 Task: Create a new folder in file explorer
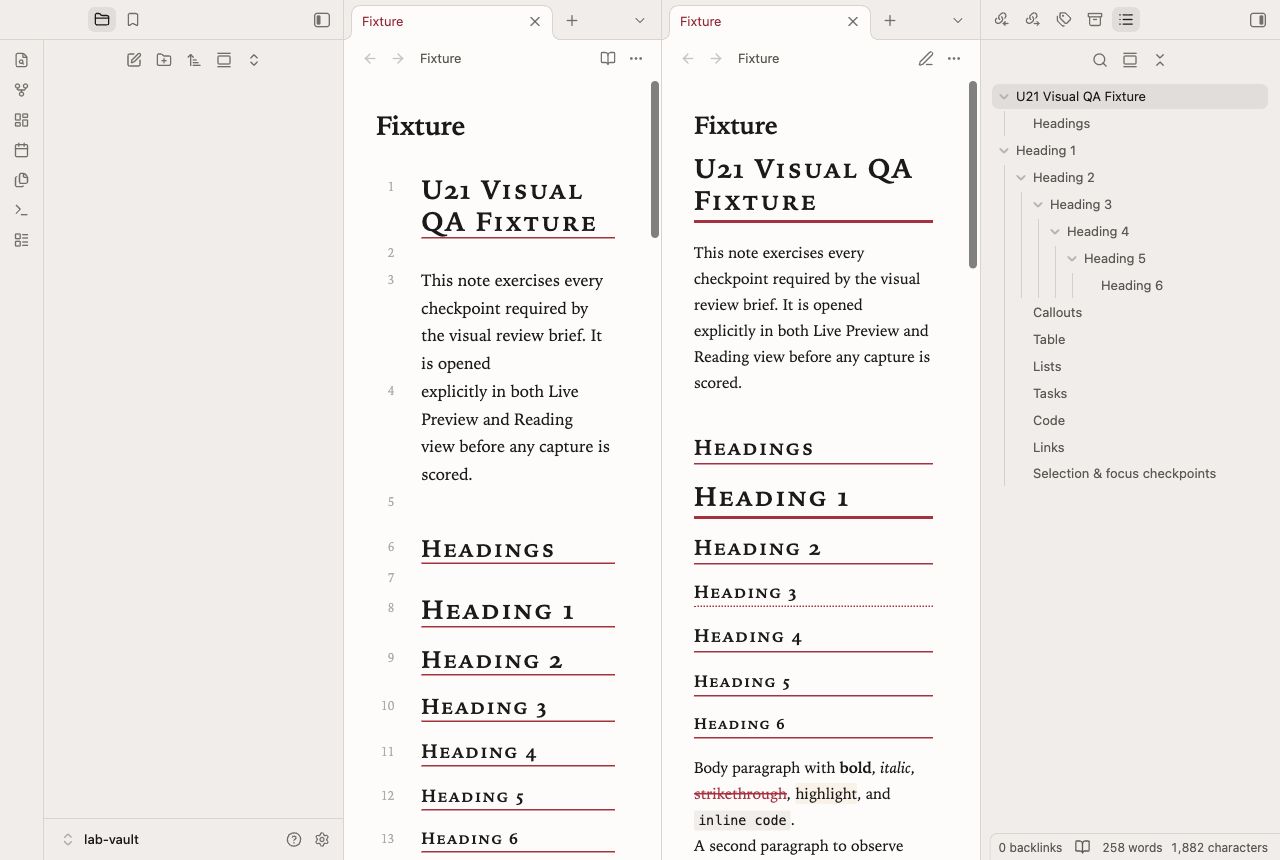pyautogui.click(x=164, y=60)
